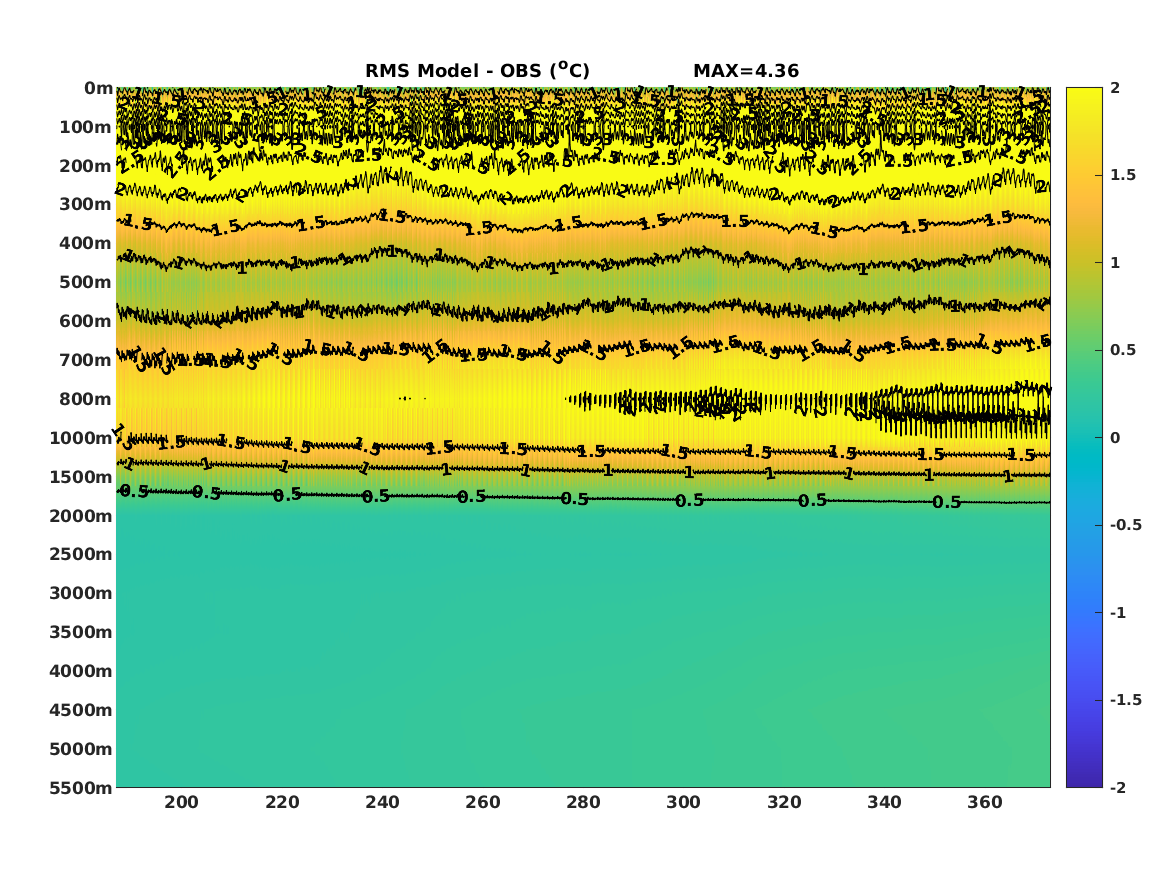1167x875 pixels.
Task: Pick the '-1' colorbar tick label
Action: (x=1118, y=612)
